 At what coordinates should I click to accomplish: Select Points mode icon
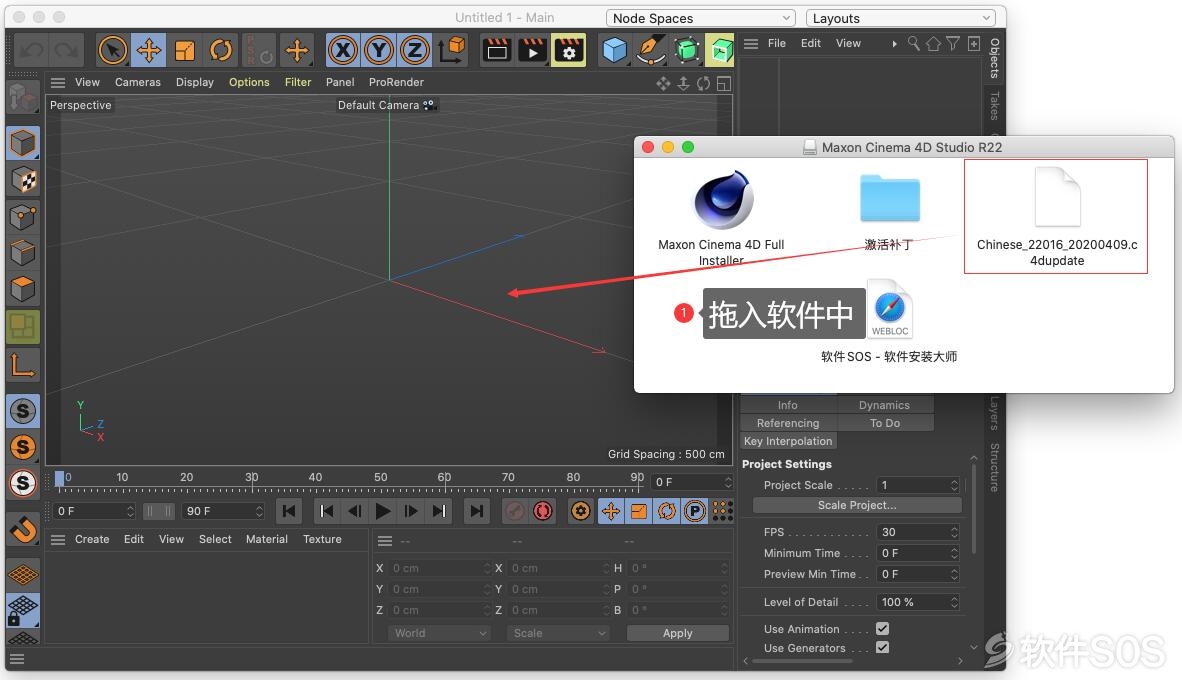click(x=23, y=217)
